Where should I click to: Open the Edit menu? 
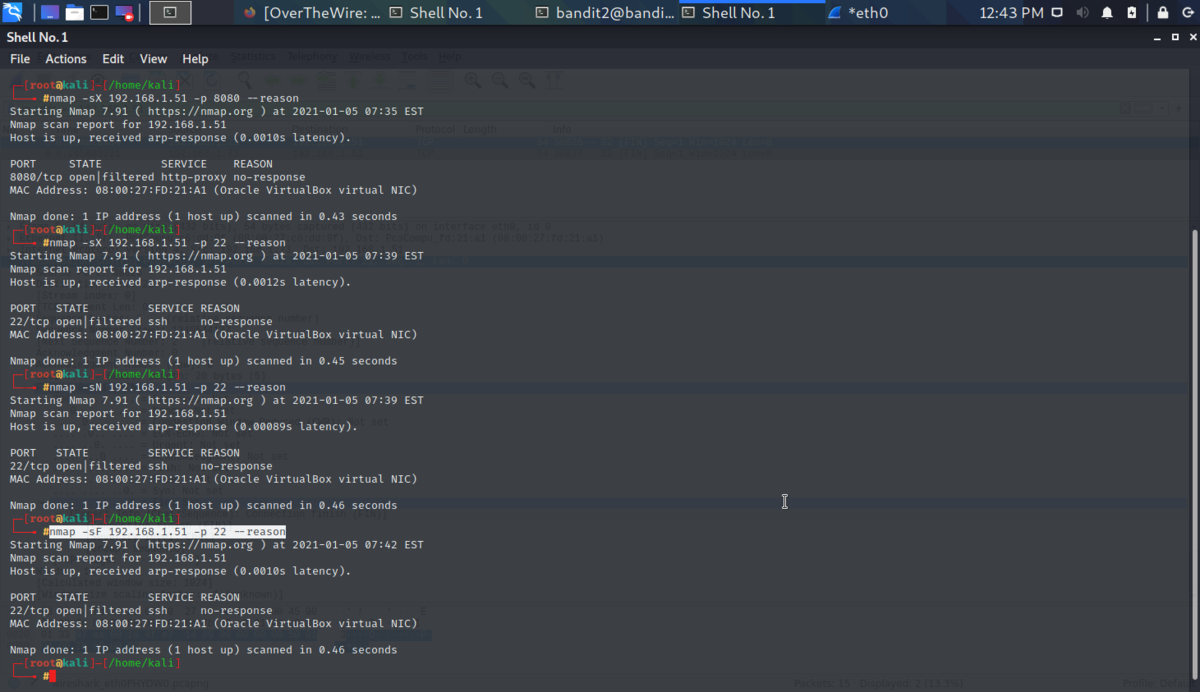113,59
